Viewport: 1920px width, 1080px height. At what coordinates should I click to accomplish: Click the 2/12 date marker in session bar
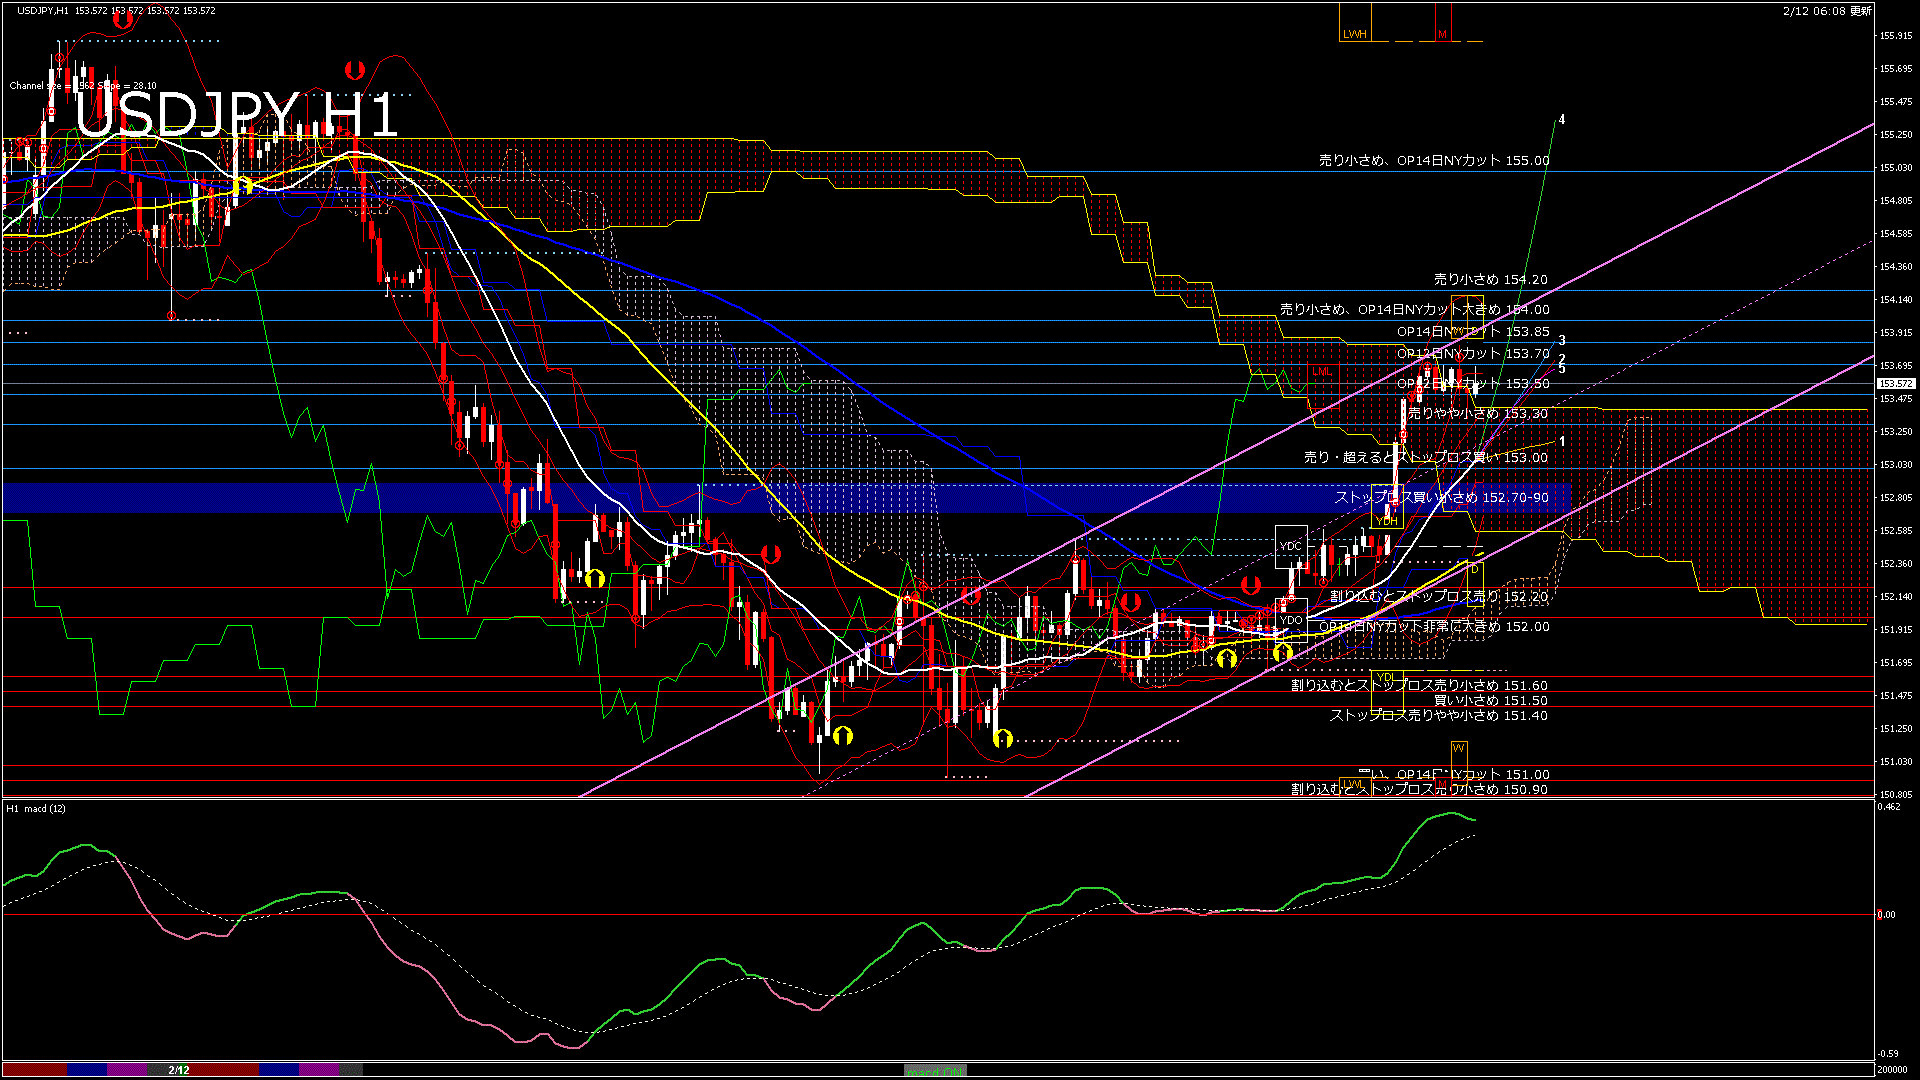(x=178, y=1070)
